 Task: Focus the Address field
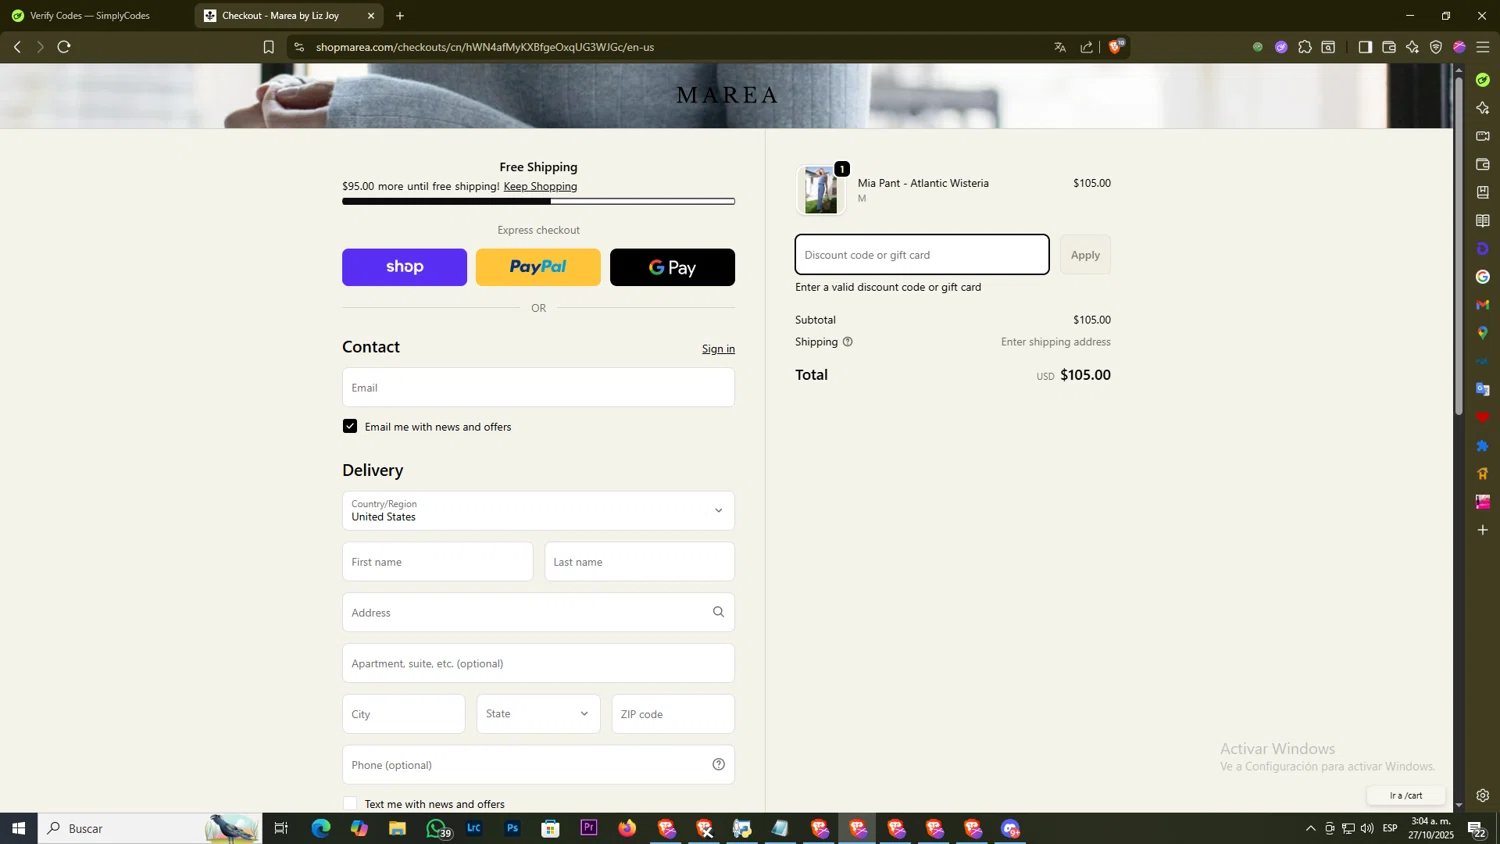point(538,612)
